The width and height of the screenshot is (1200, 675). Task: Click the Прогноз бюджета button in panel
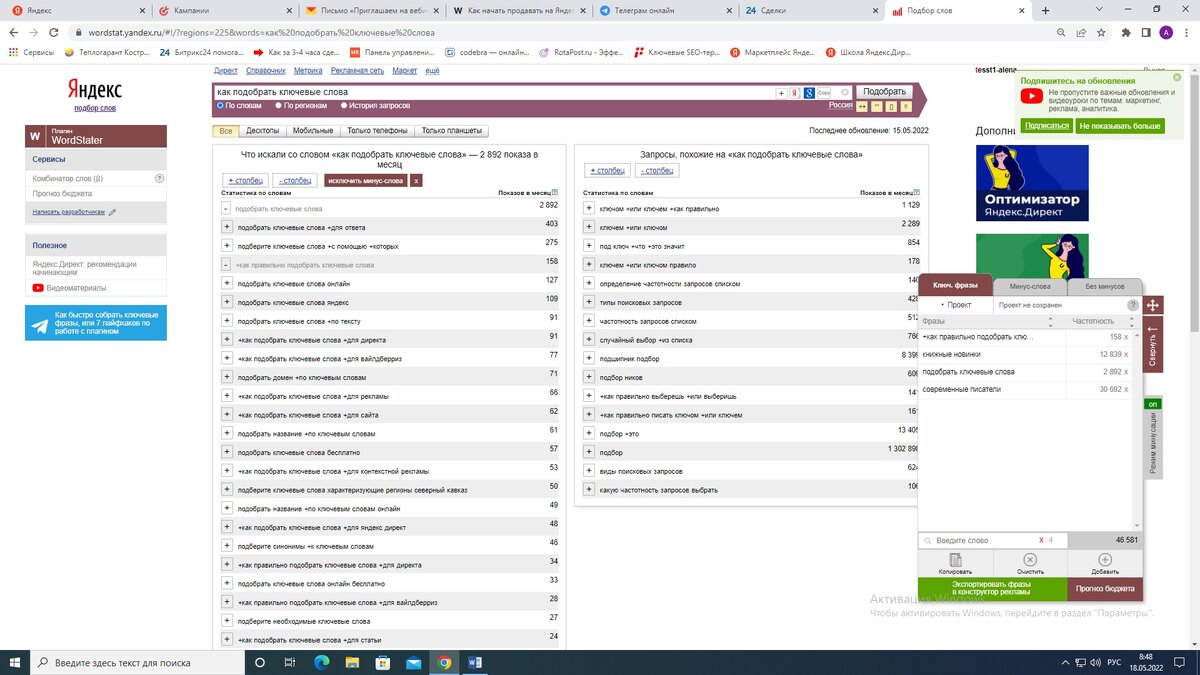pos(1106,589)
